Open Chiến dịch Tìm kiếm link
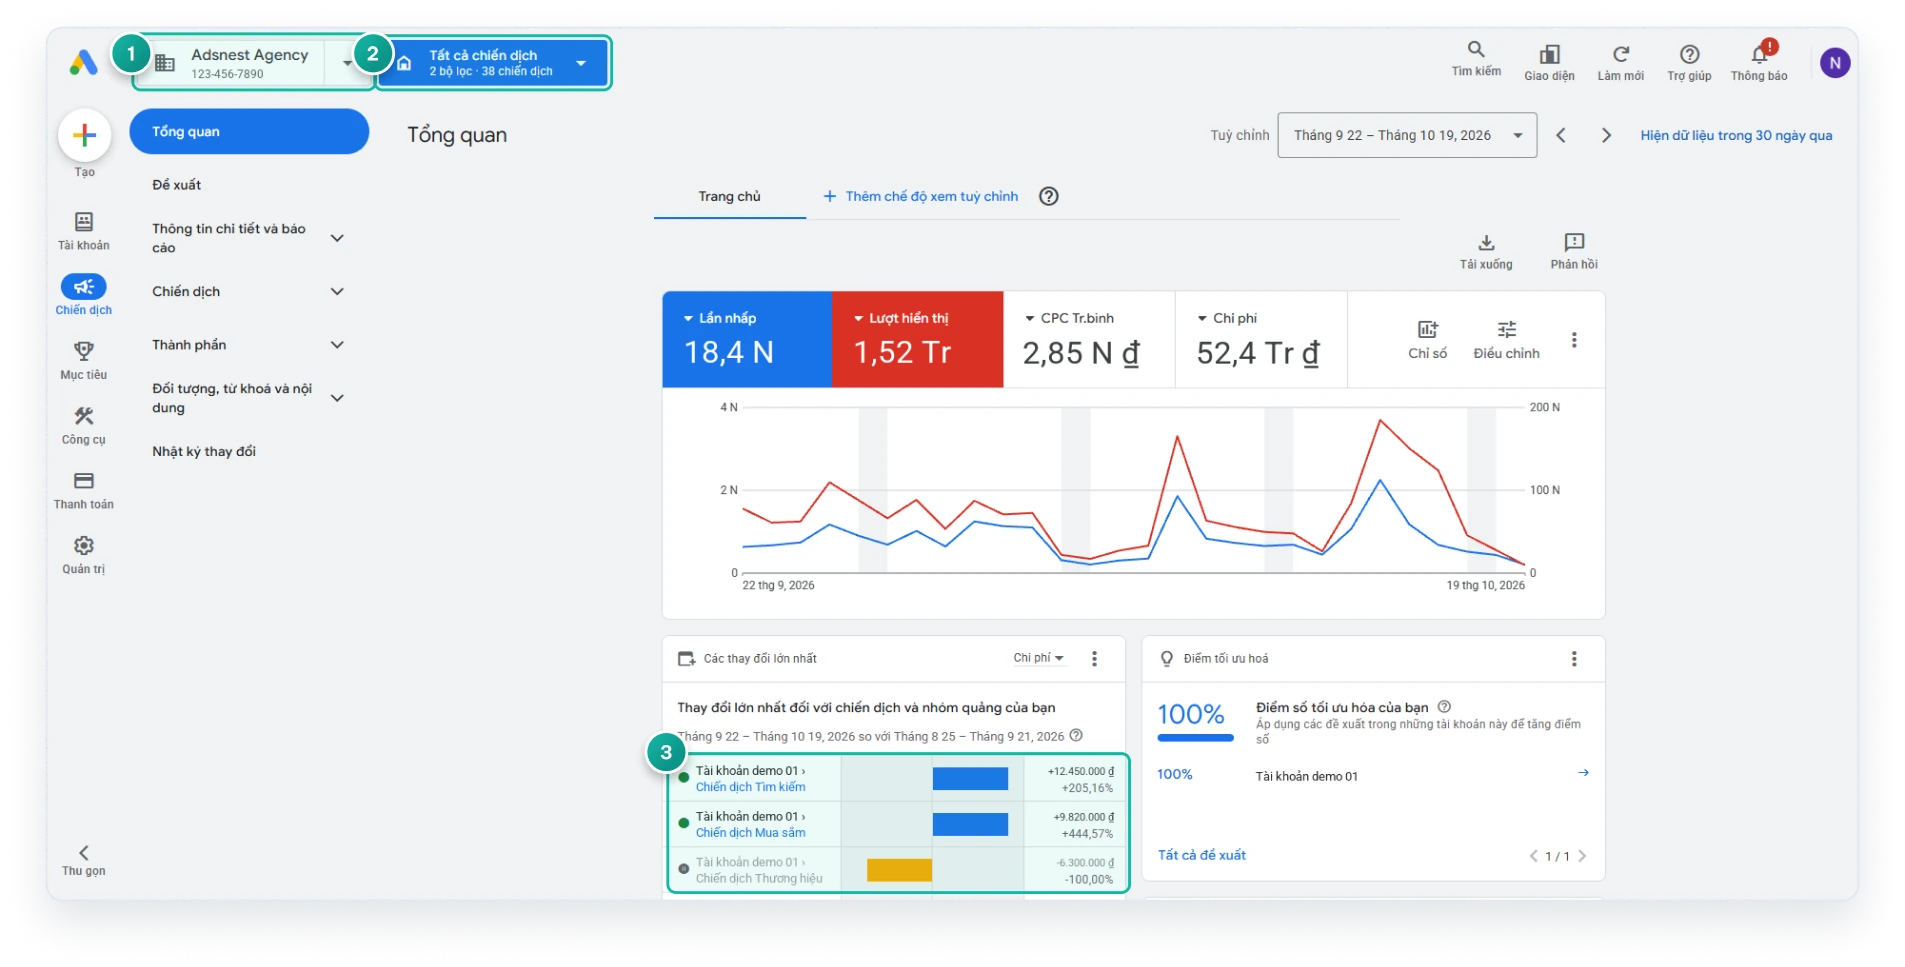Viewport: 1905px width, 967px height. [x=750, y=787]
